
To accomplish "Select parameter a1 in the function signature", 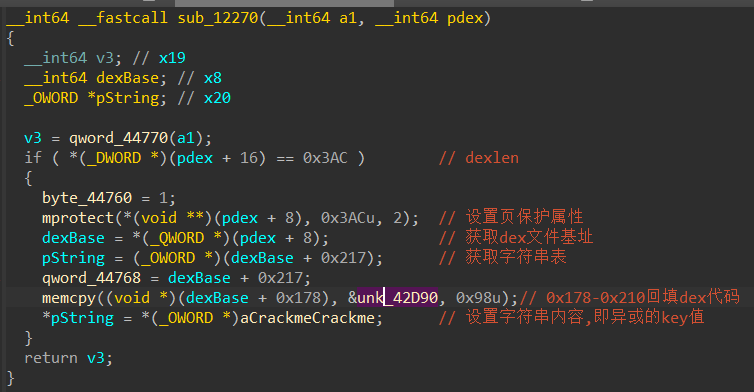I will [348, 18].
